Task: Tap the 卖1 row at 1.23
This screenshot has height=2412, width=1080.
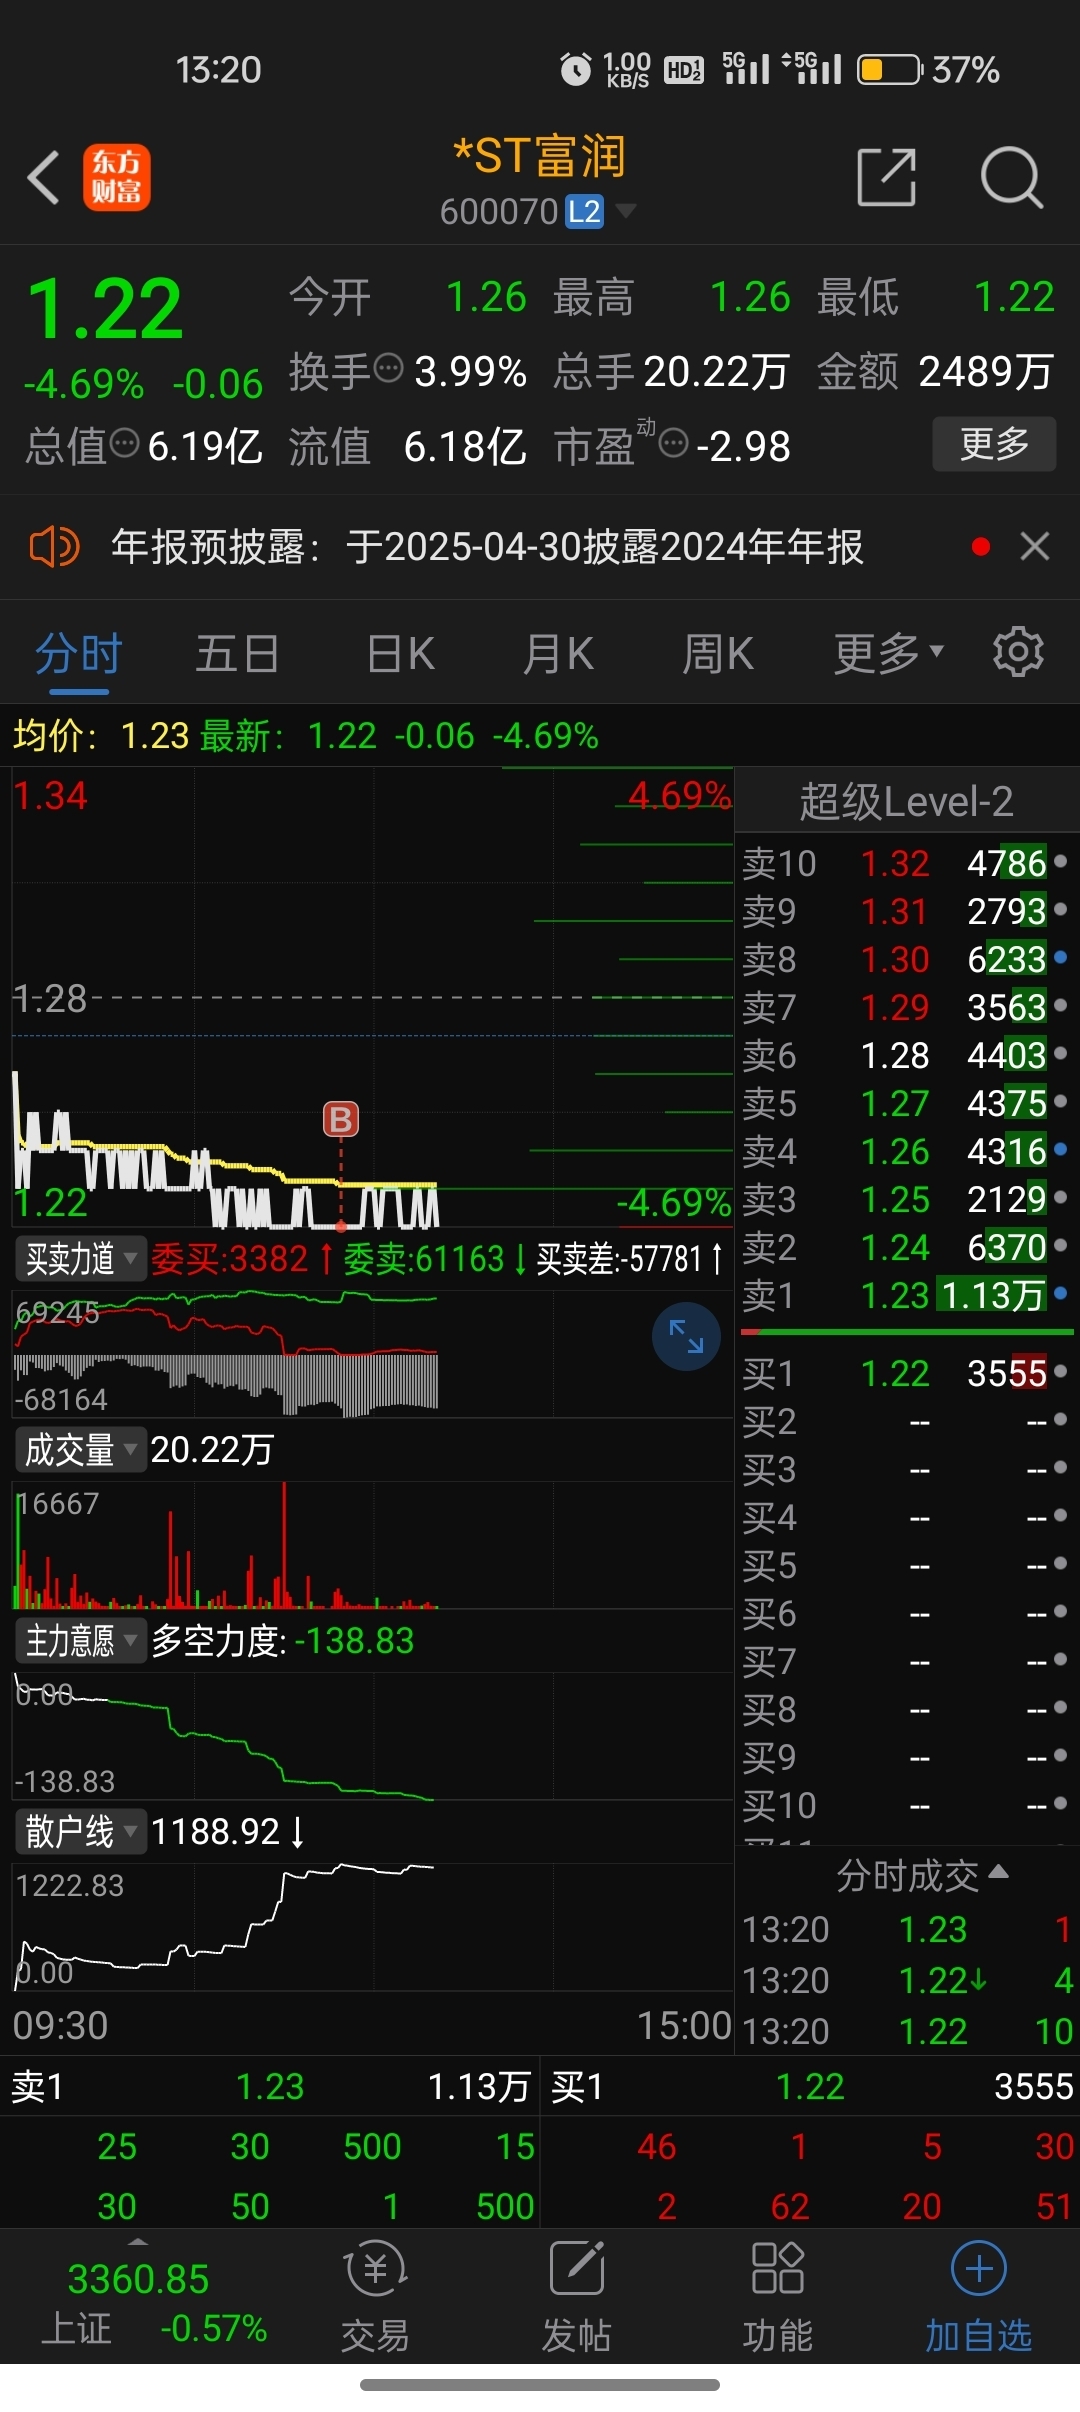Action: coord(906,1295)
